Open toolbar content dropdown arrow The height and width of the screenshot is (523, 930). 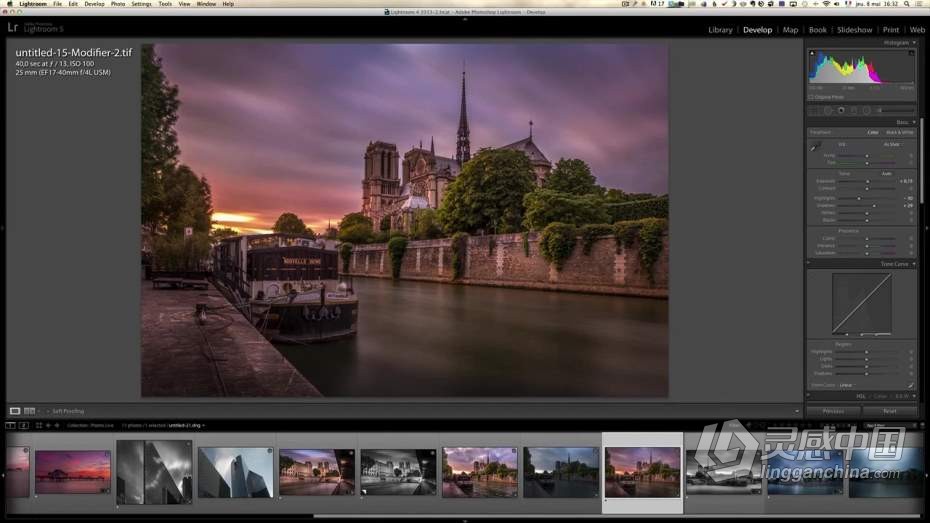pyautogui.click(x=797, y=411)
